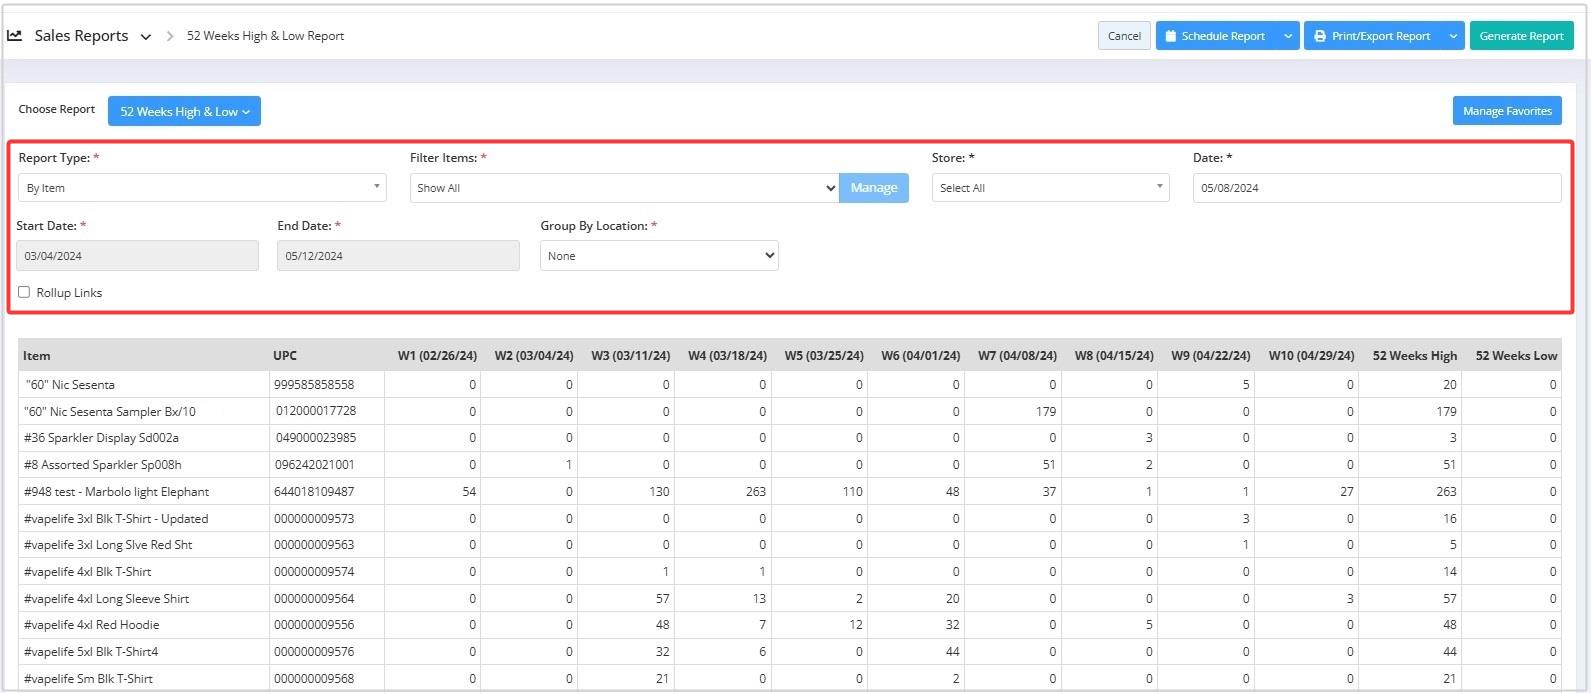Select #vapelife 4xl Red Hoodie item

pos(91,625)
